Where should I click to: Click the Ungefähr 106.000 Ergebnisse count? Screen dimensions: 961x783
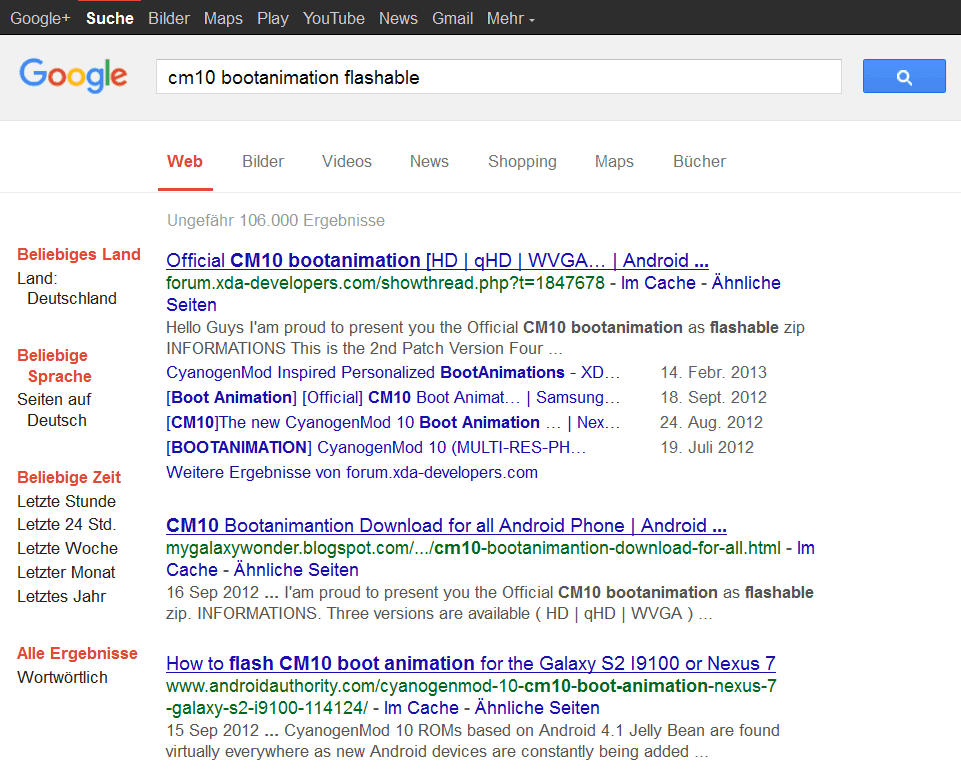[x=276, y=221]
